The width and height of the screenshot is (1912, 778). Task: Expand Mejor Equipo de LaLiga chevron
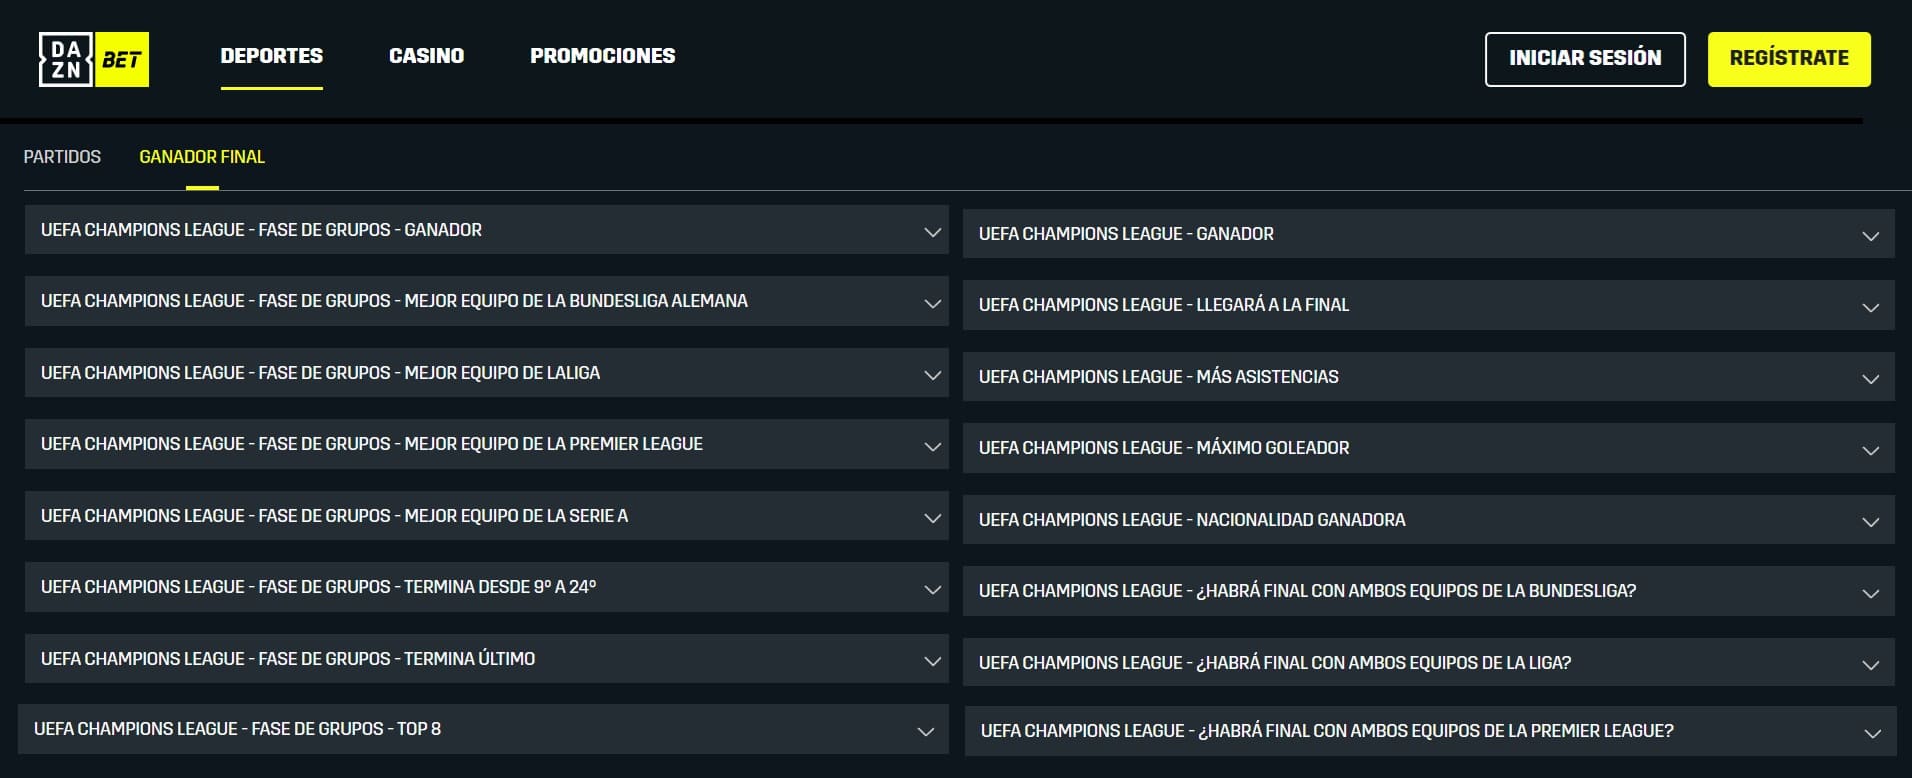tap(932, 375)
